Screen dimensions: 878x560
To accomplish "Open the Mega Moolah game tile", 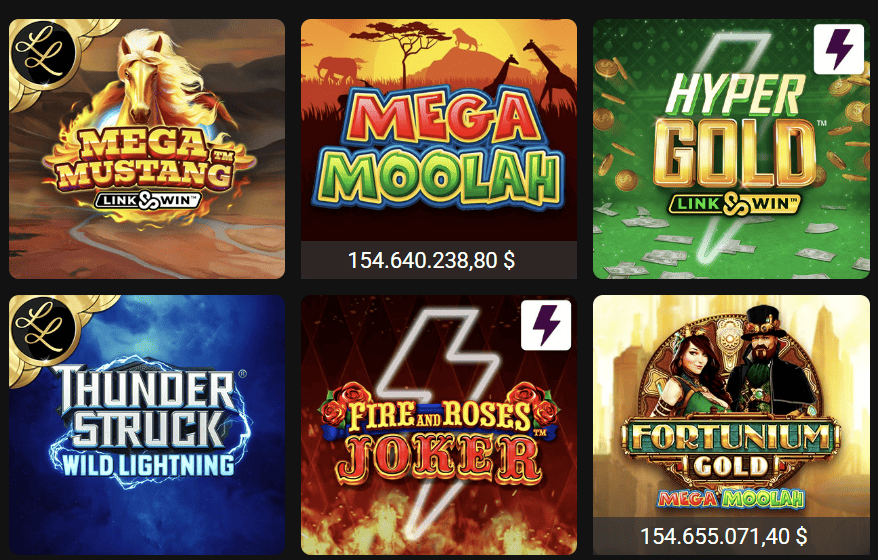I will point(439,149).
